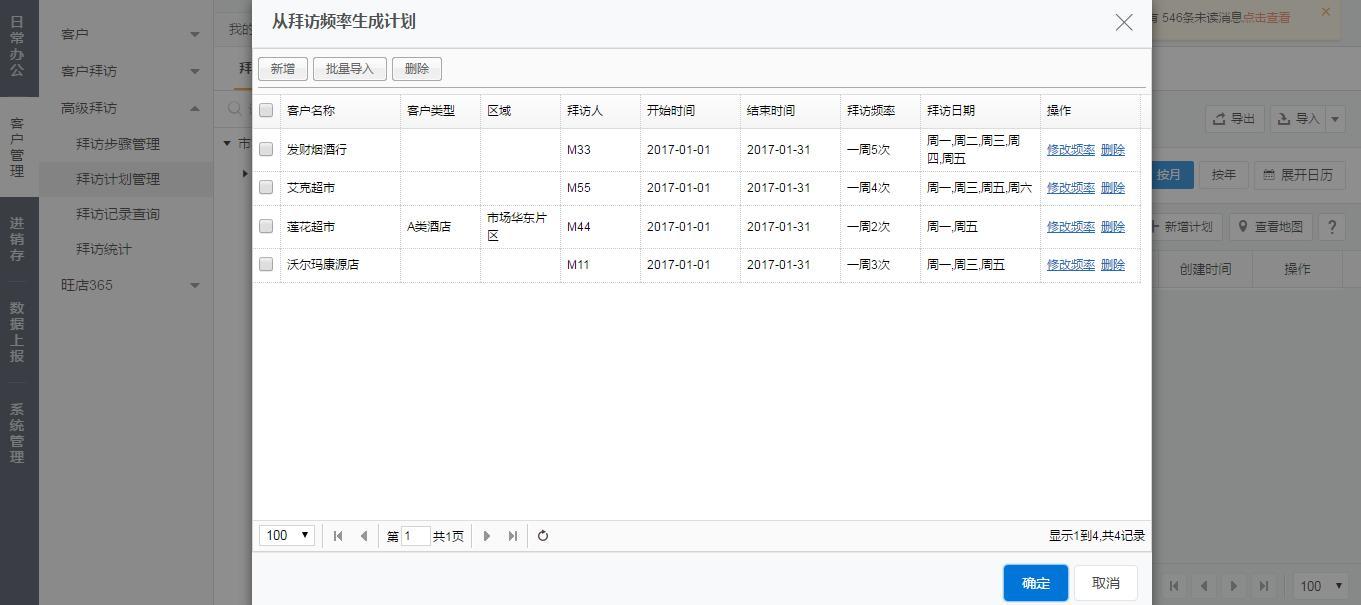Toggle the select-all checkbox in table header

266,110
